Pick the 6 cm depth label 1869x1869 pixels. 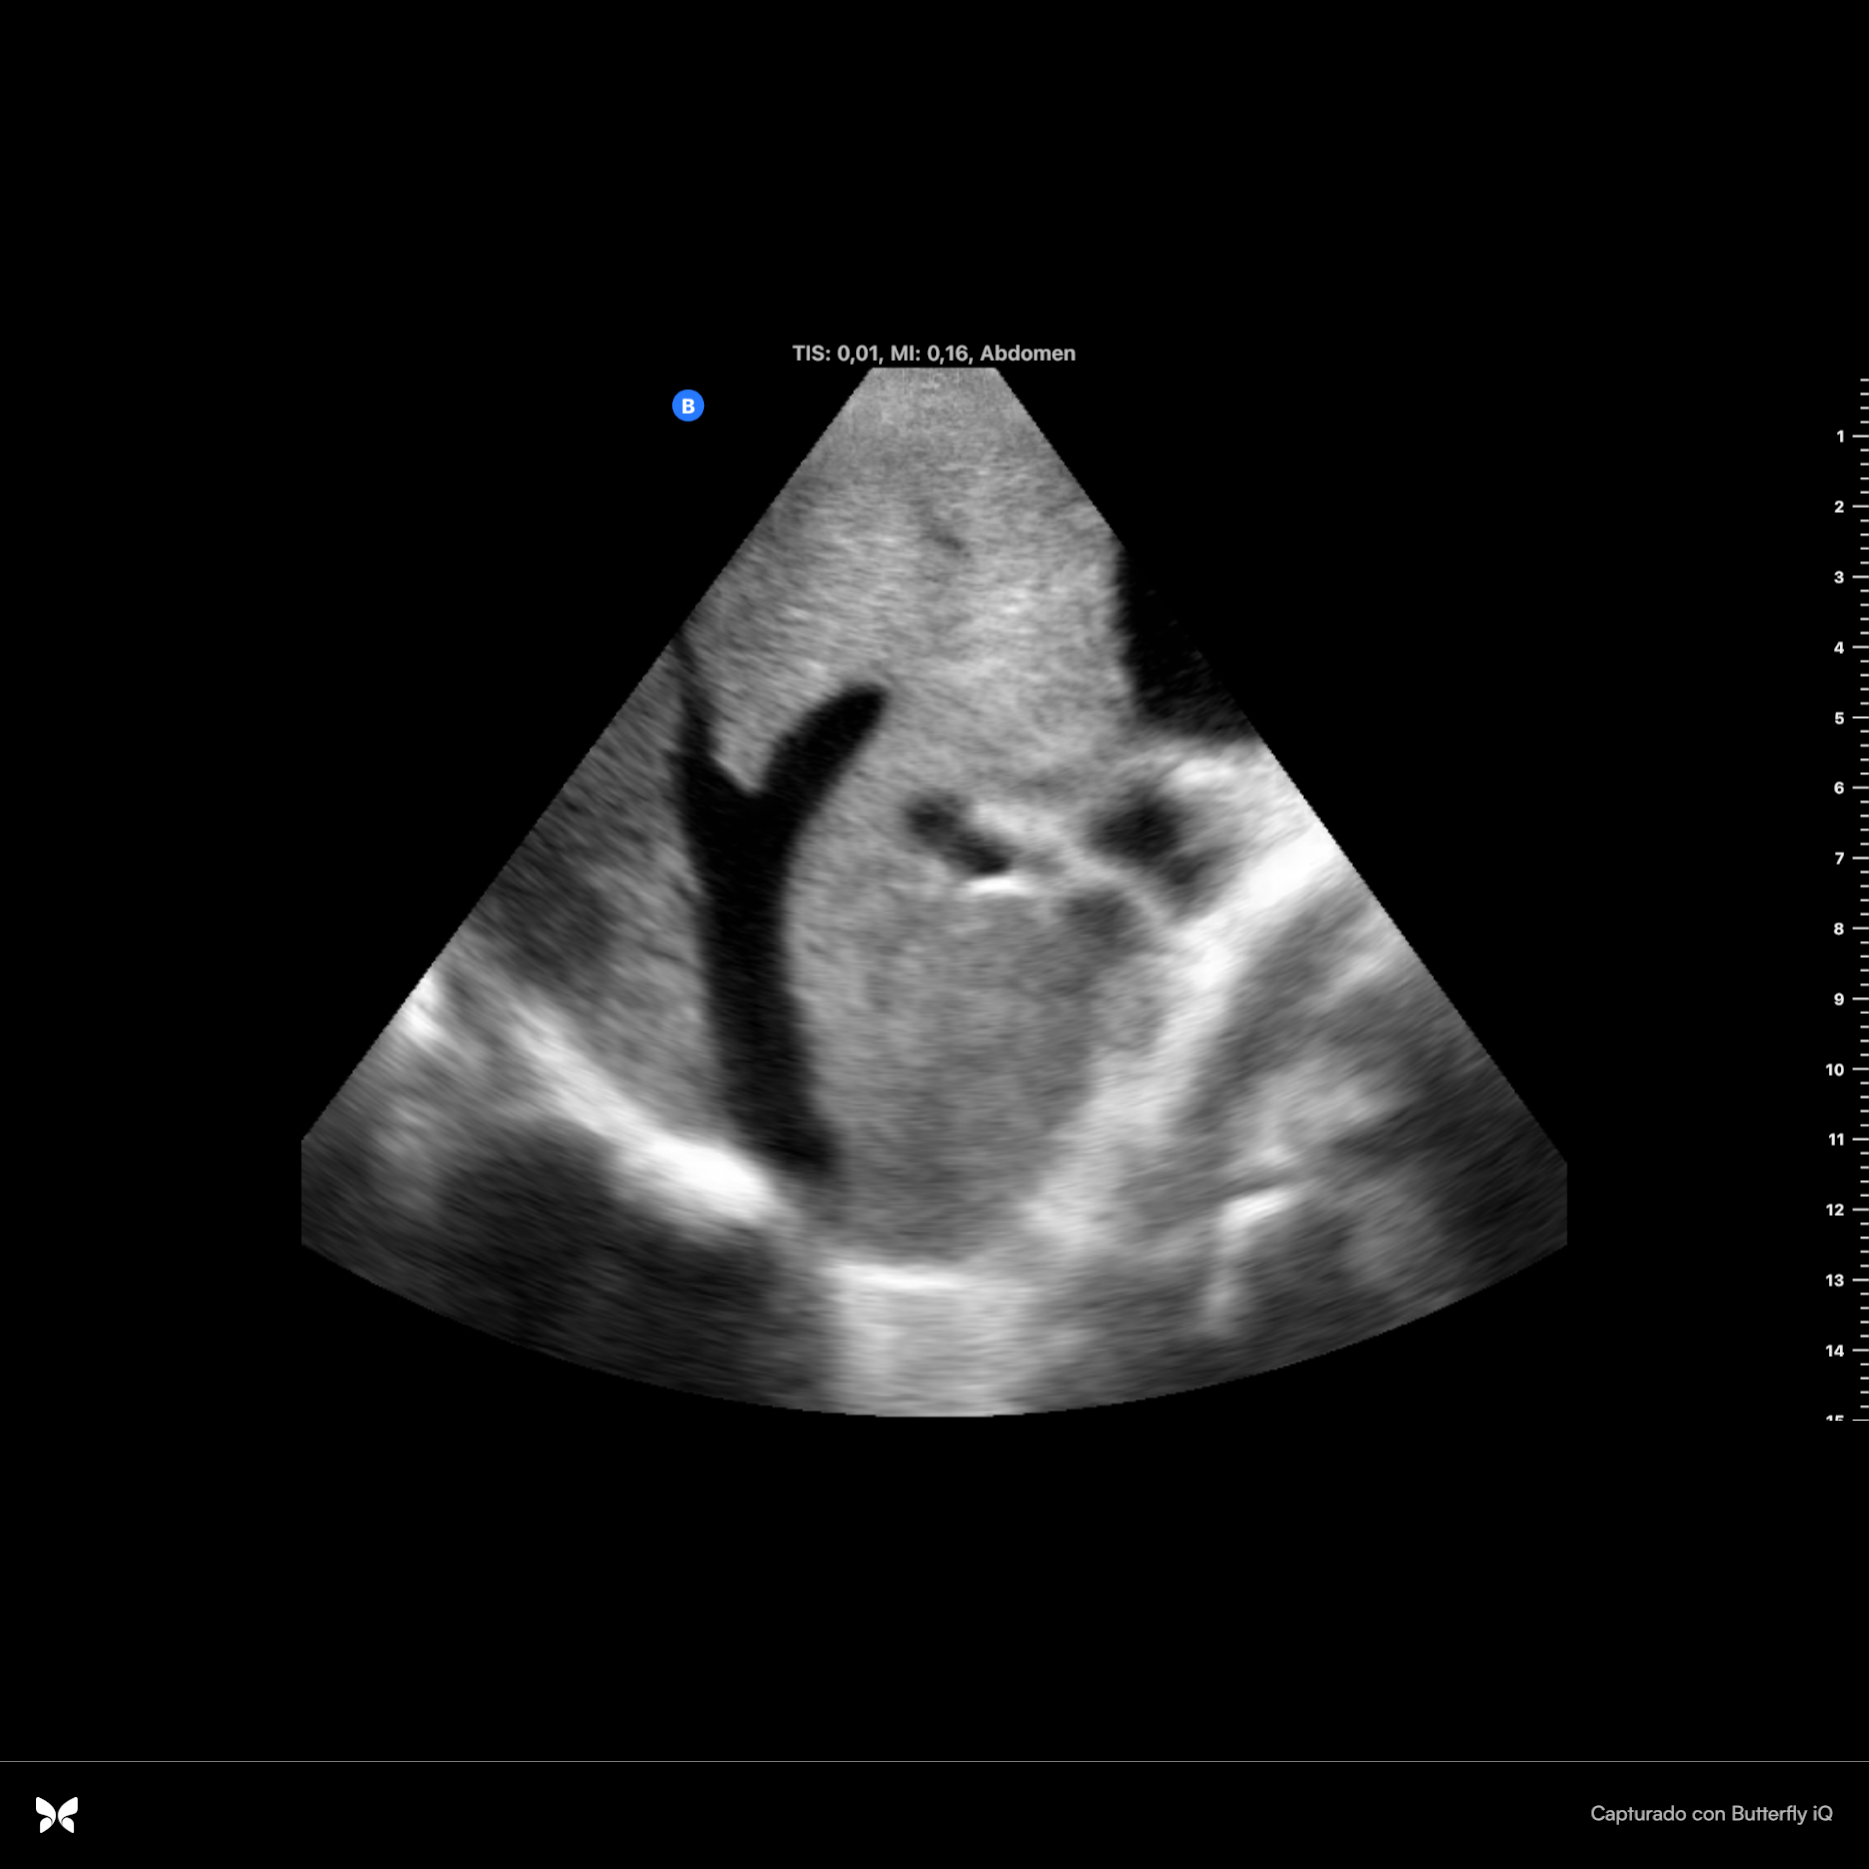click(1839, 788)
